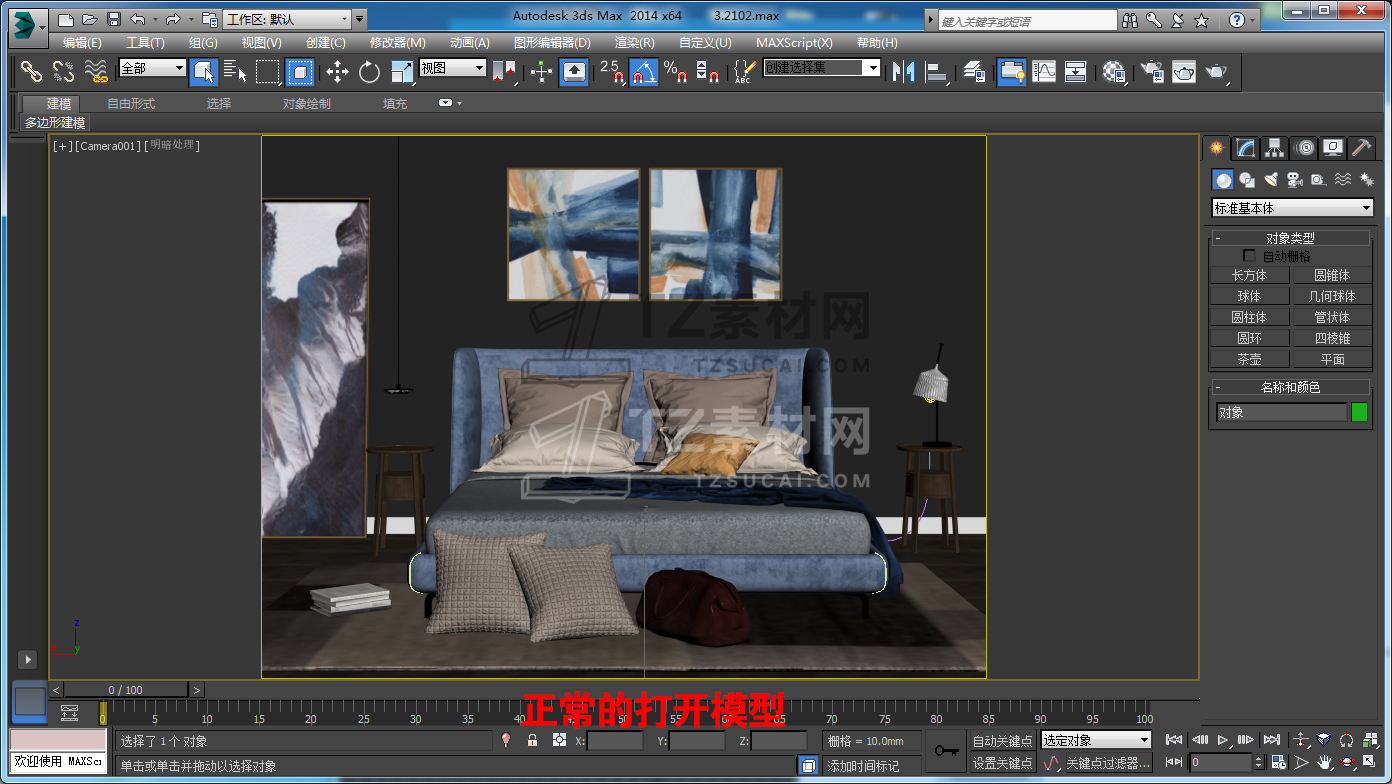Click the Render Setup teapot icon
Image resolution: width=1392 pixels, height=784 pixels.
[x=1153, y=72]
